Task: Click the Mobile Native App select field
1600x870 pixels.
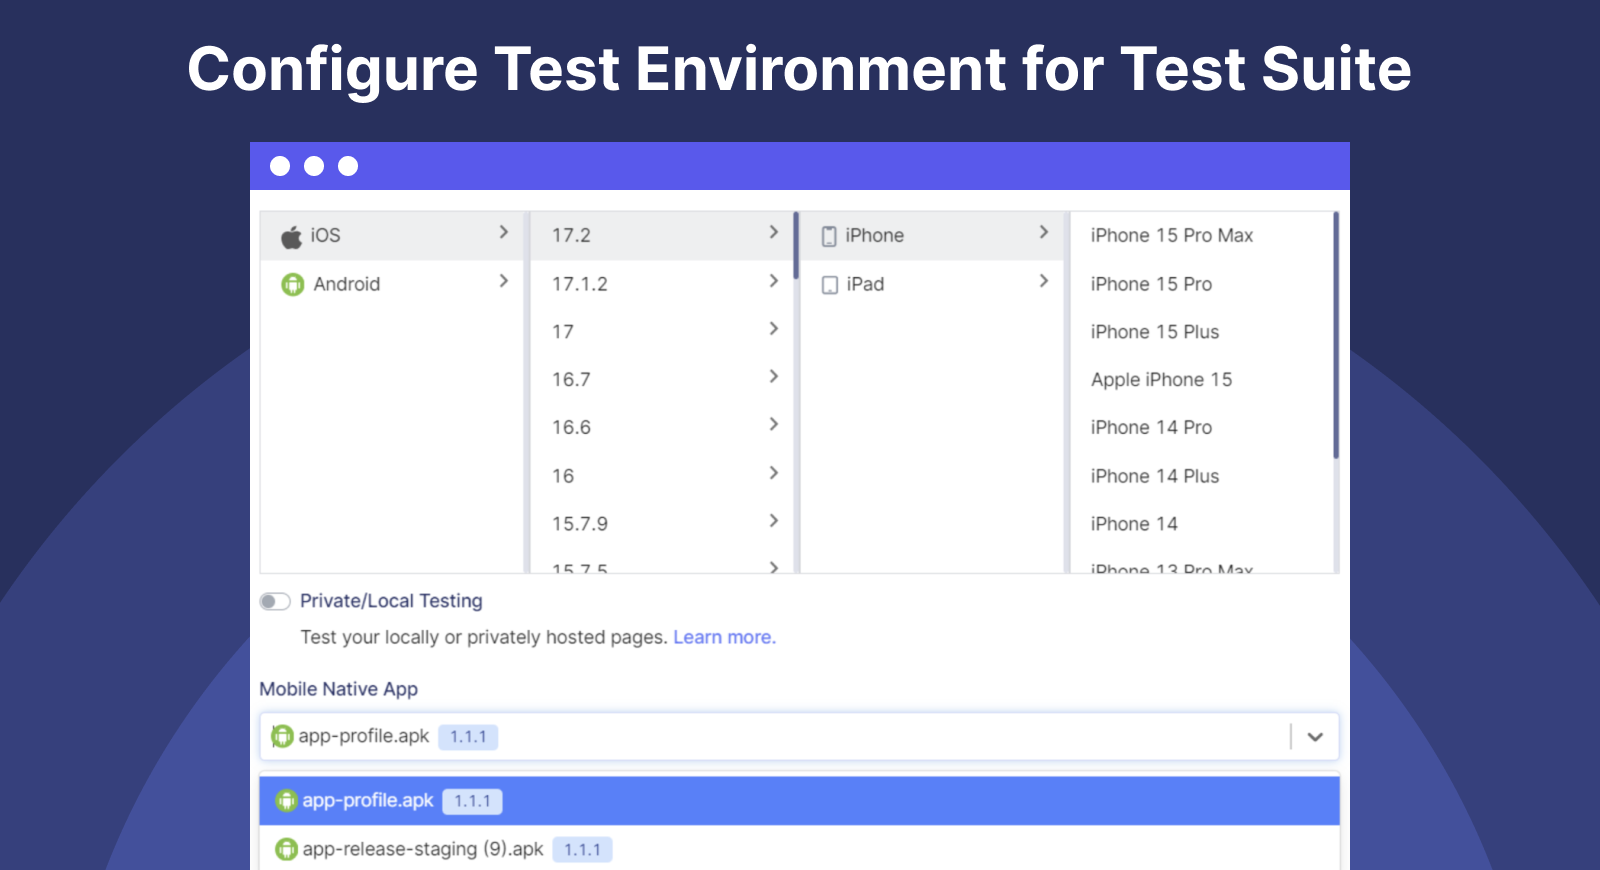Action: coord(799,737)
